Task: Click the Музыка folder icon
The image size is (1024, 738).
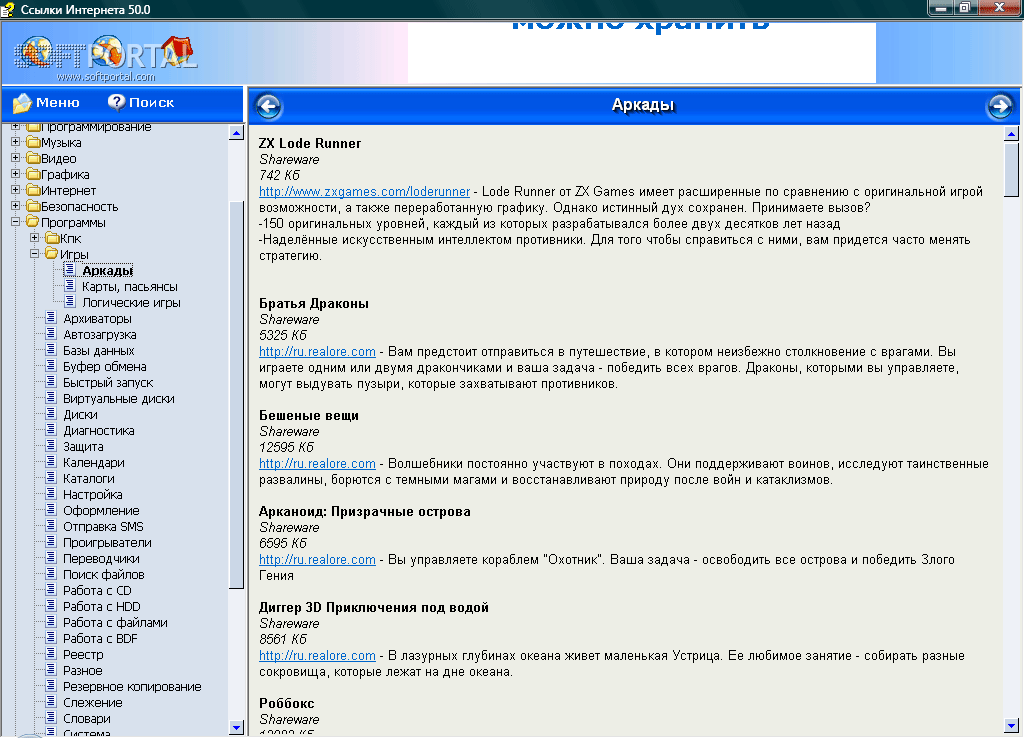Action: tap(33, 142)
